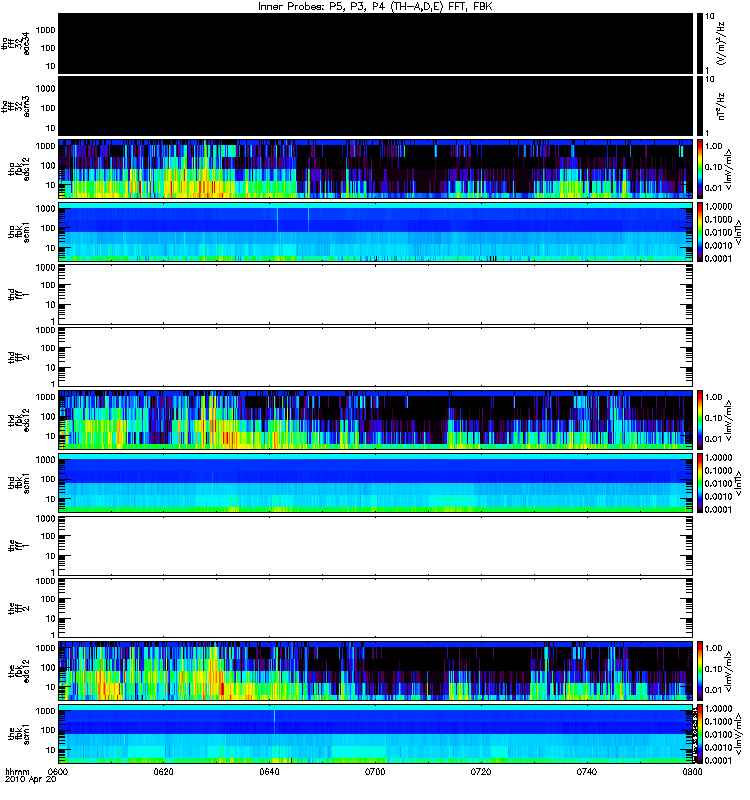Click the 'tha fbk edc12' y-axis label
Image resolution: width=750 pixels, height=800 pixels.
point(19,167)
